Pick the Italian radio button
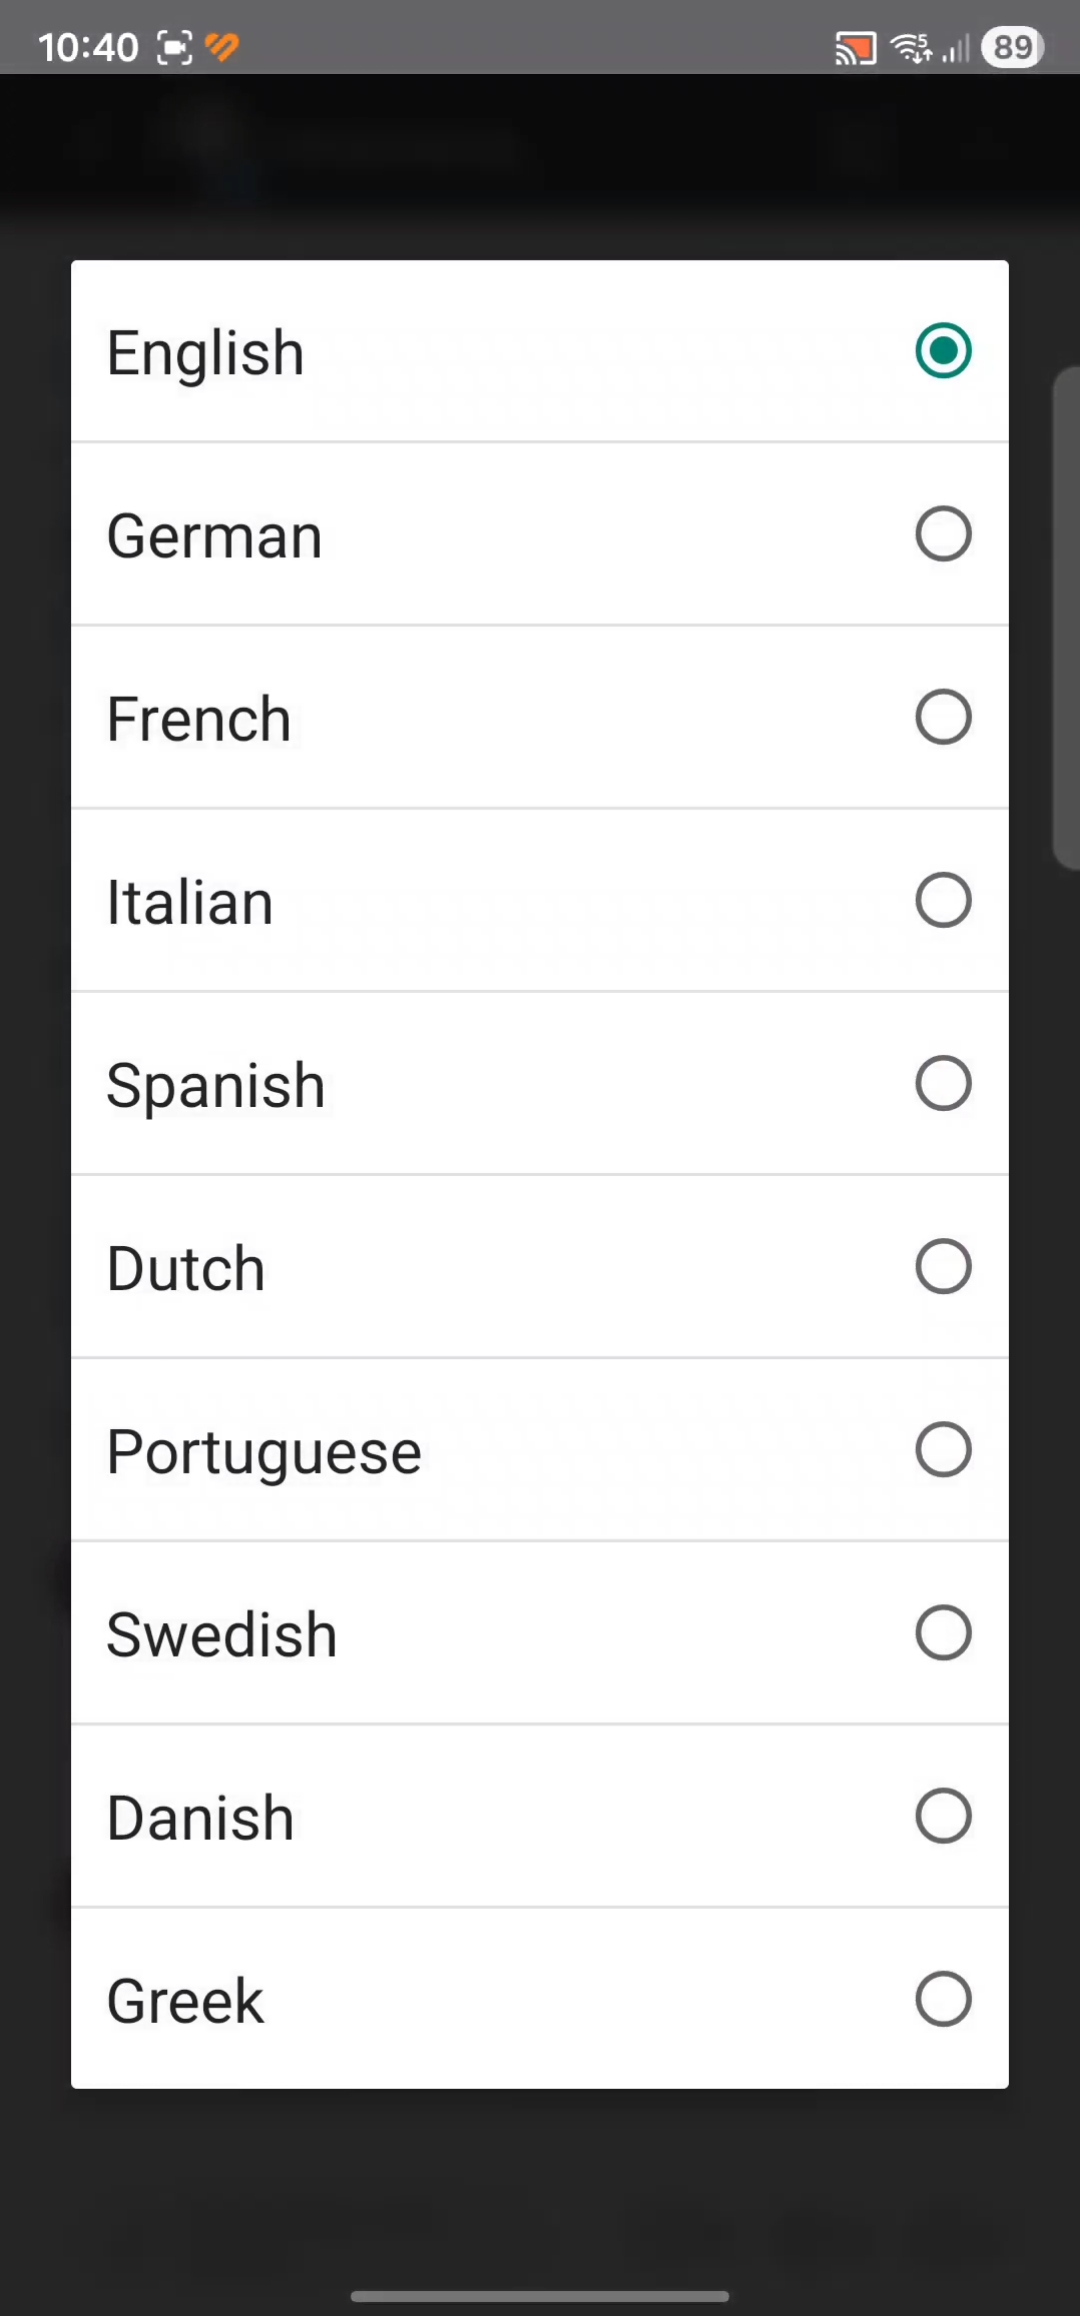The height and width of the screenshot is (2316, 1080). click(943, 900)
